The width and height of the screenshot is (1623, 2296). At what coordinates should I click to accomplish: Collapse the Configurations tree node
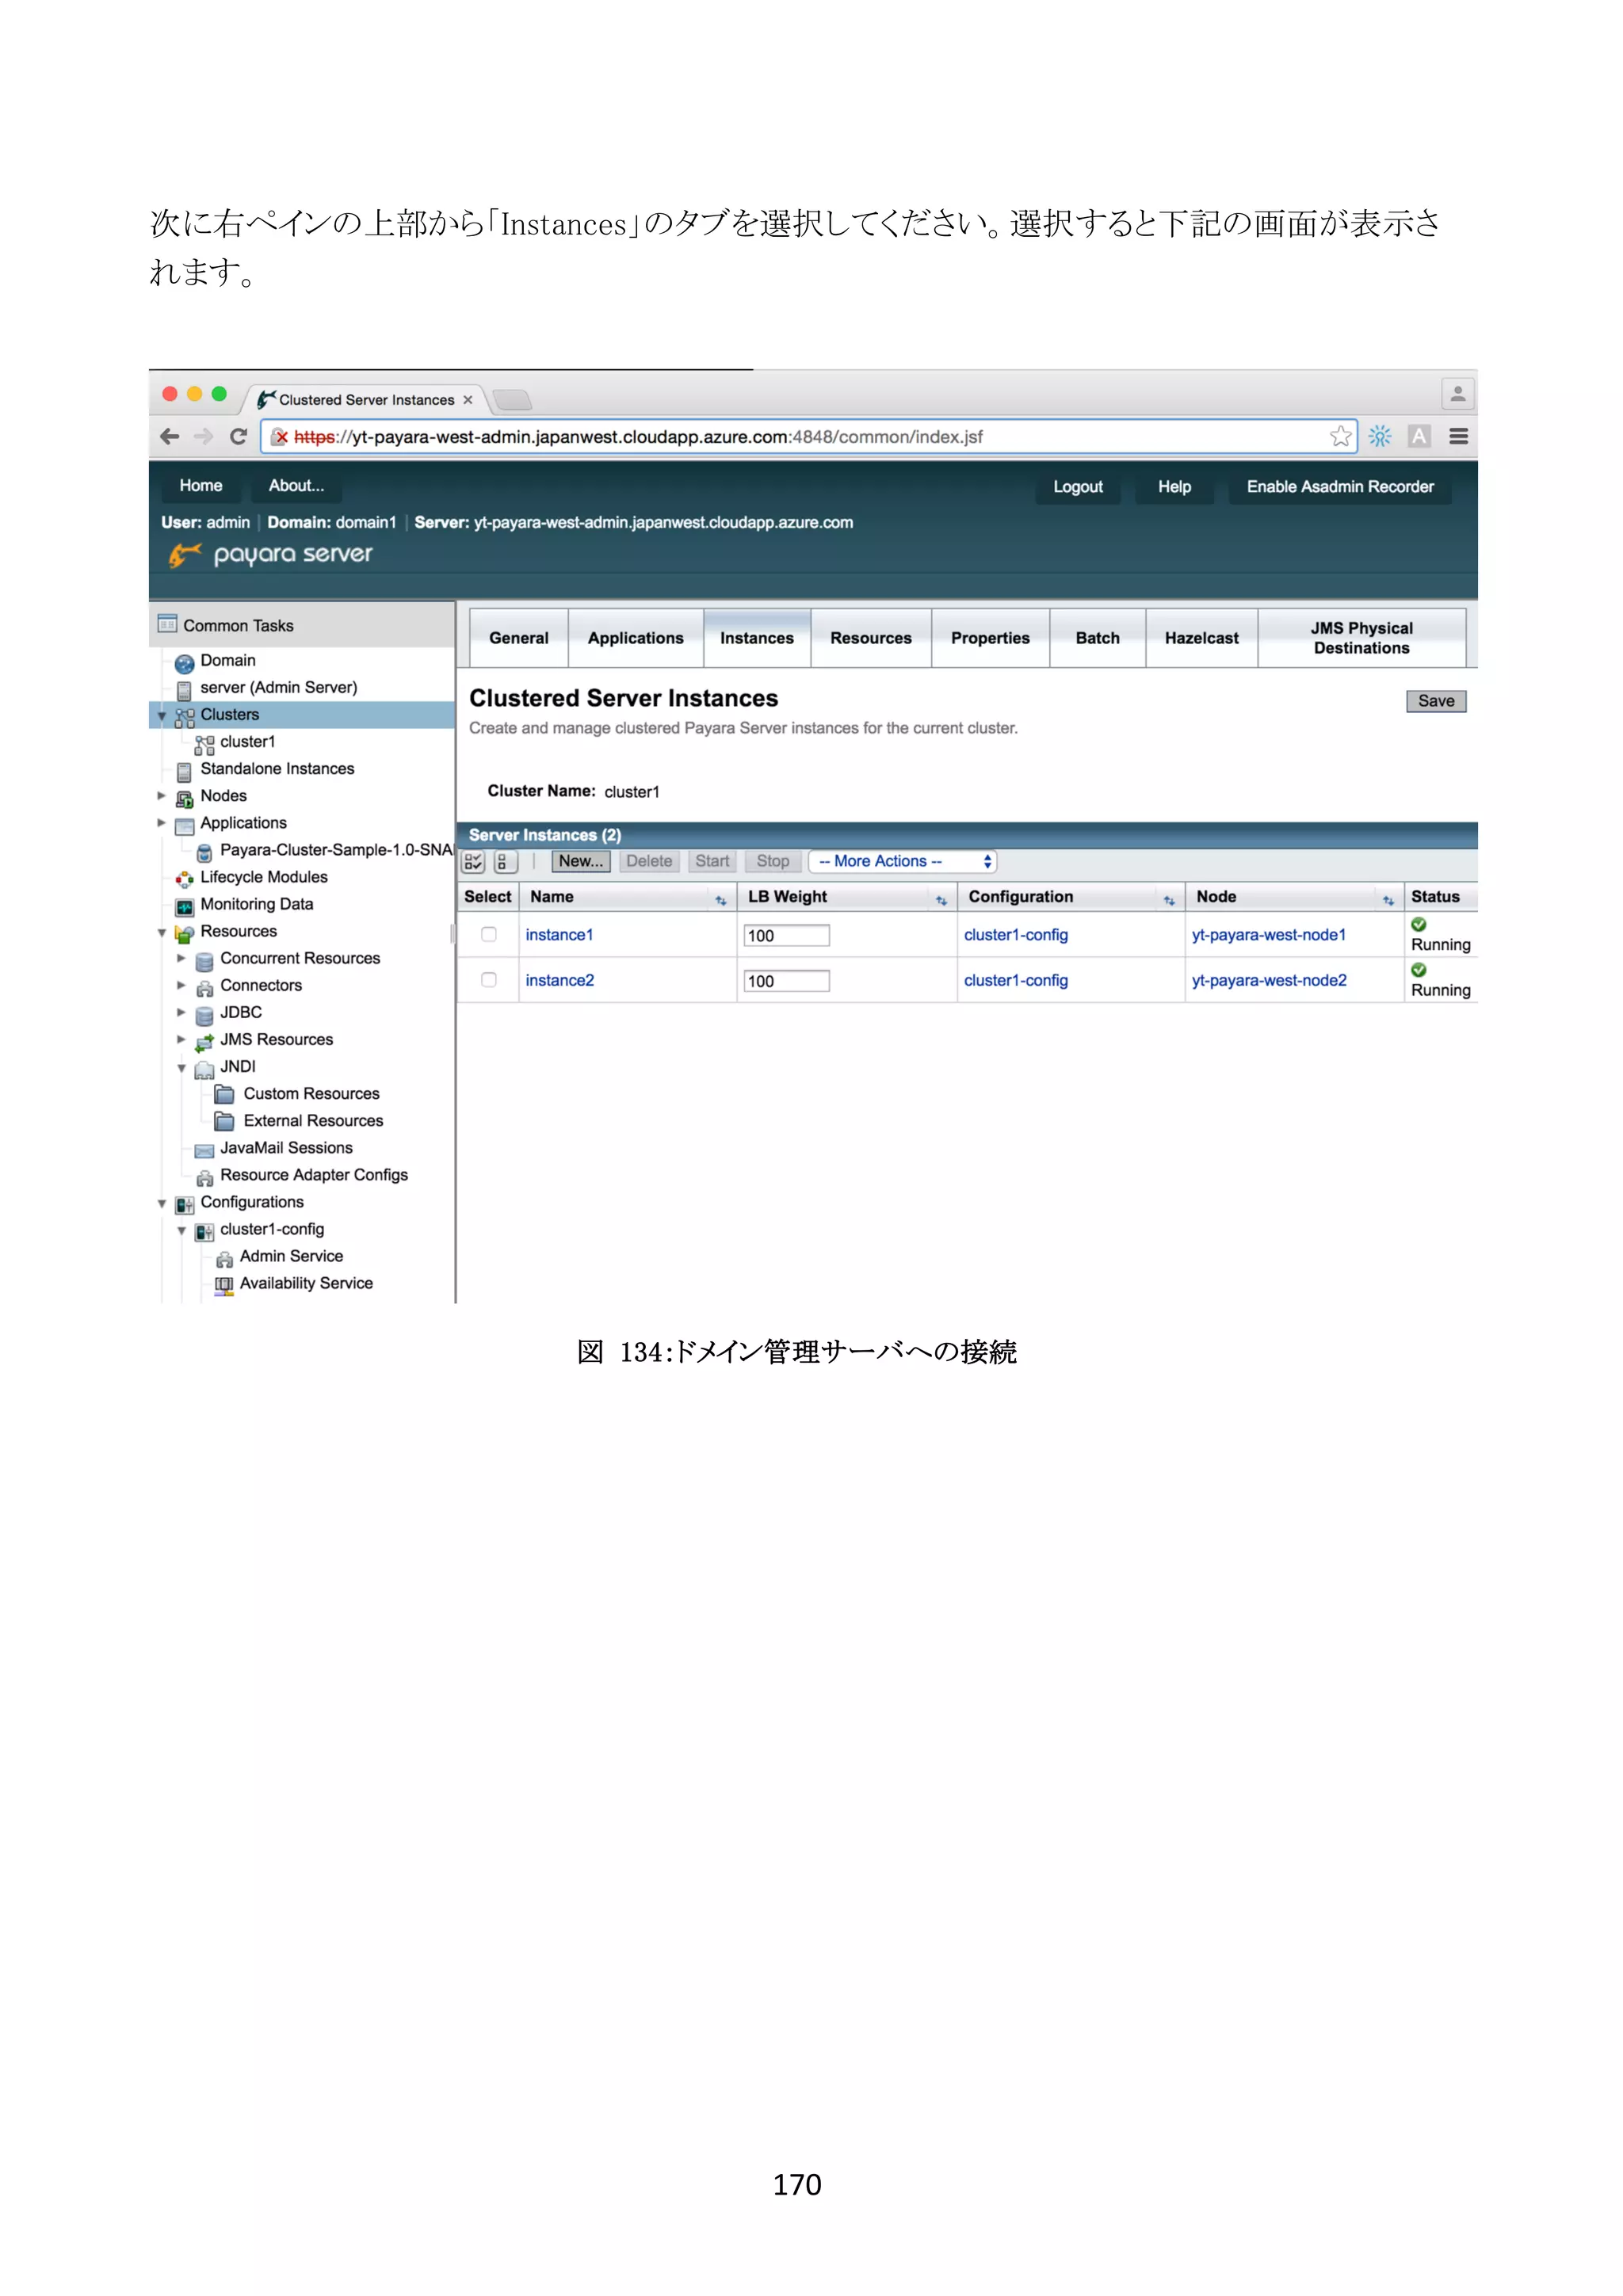pos(161,1204)
